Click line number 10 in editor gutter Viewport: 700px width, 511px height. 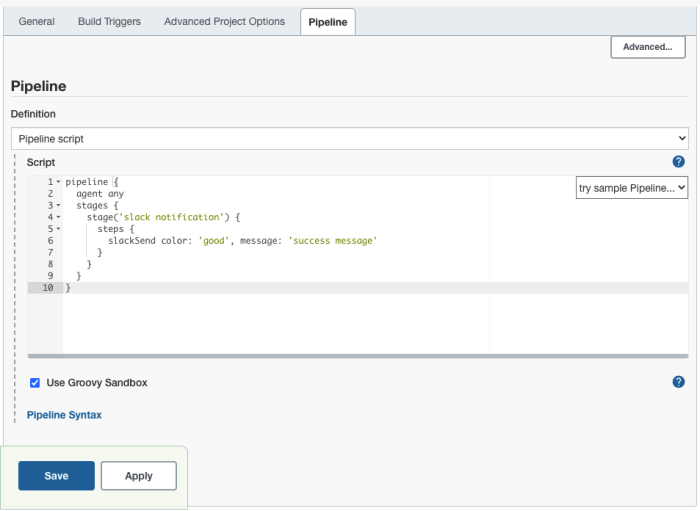pyautogui.click(x=47, y=287)
